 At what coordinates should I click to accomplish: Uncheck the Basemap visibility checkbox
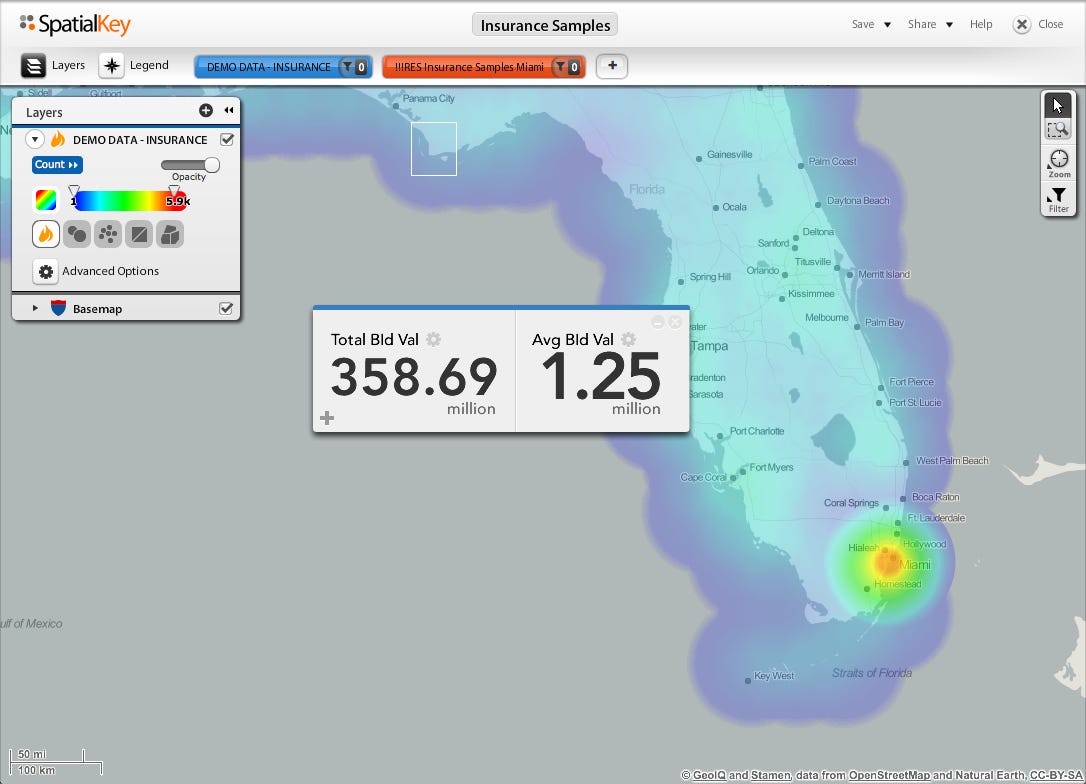point(226,308)
